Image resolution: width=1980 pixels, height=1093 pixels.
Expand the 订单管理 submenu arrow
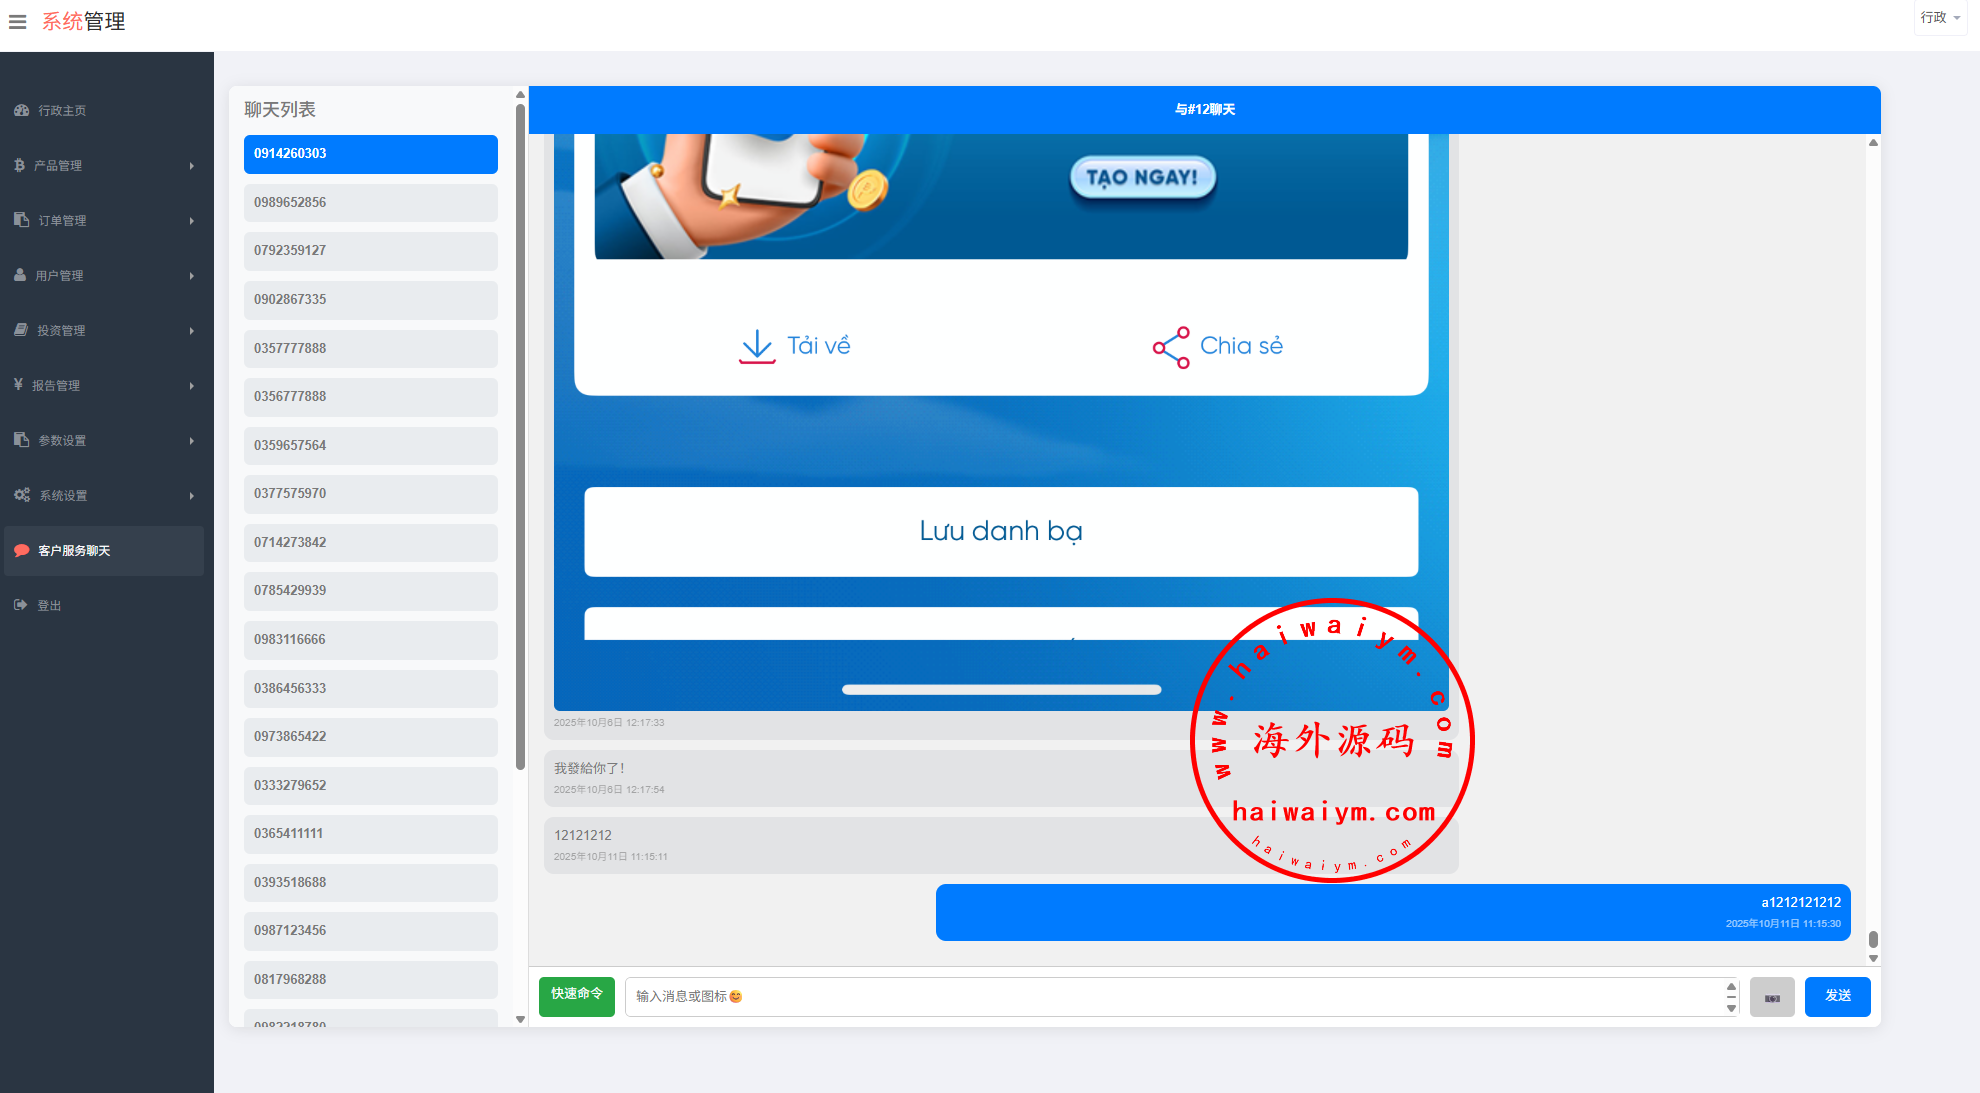click(x=191, y=220)
